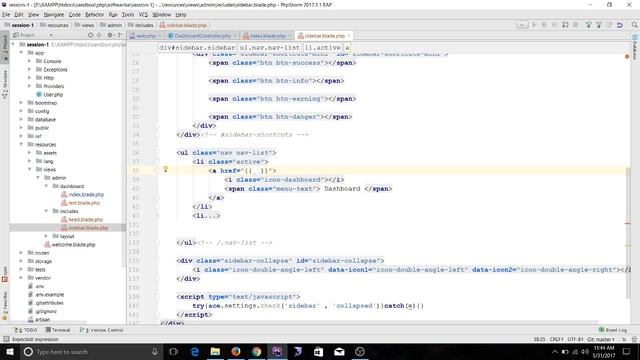Viewport: 640px width, 360px height.
Task: Open File Explorer from taskbar
Action: (215, 351)
